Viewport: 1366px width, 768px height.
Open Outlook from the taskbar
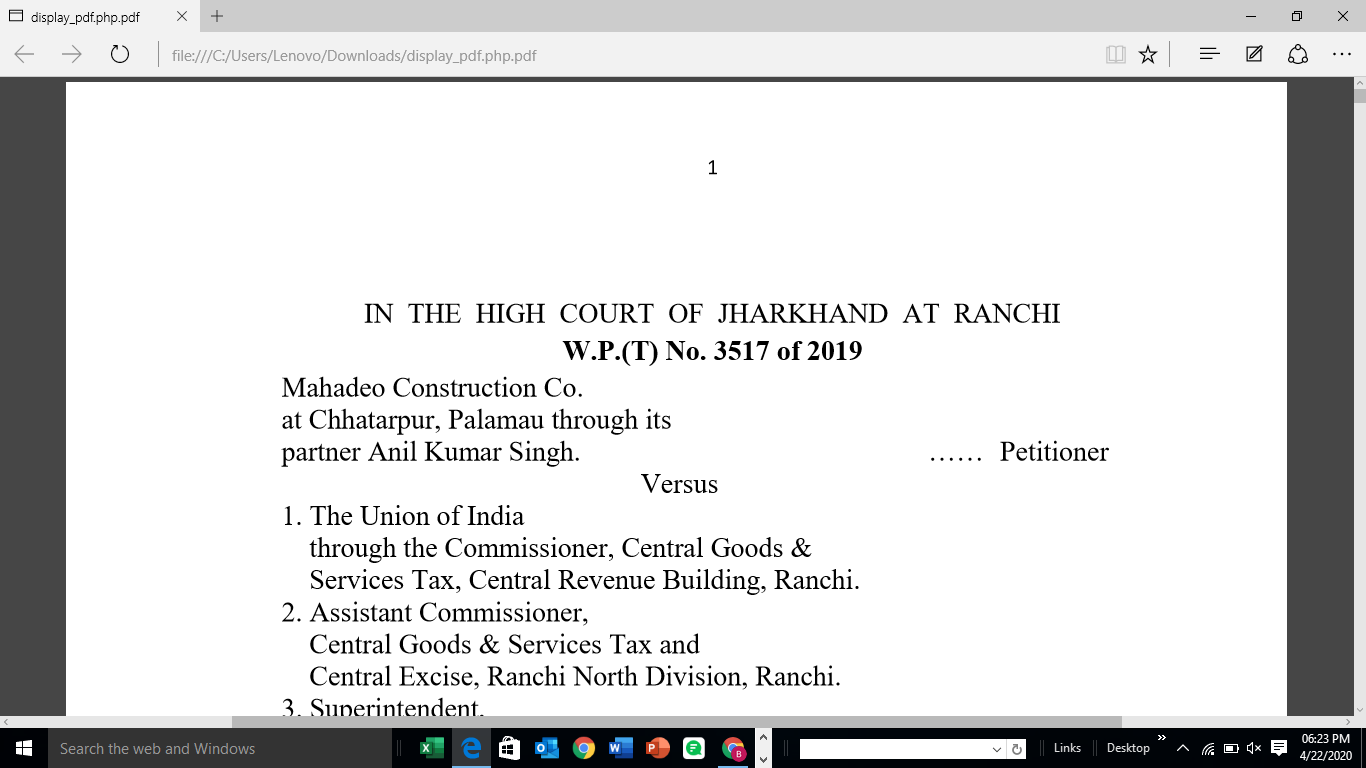pos(546,748)
